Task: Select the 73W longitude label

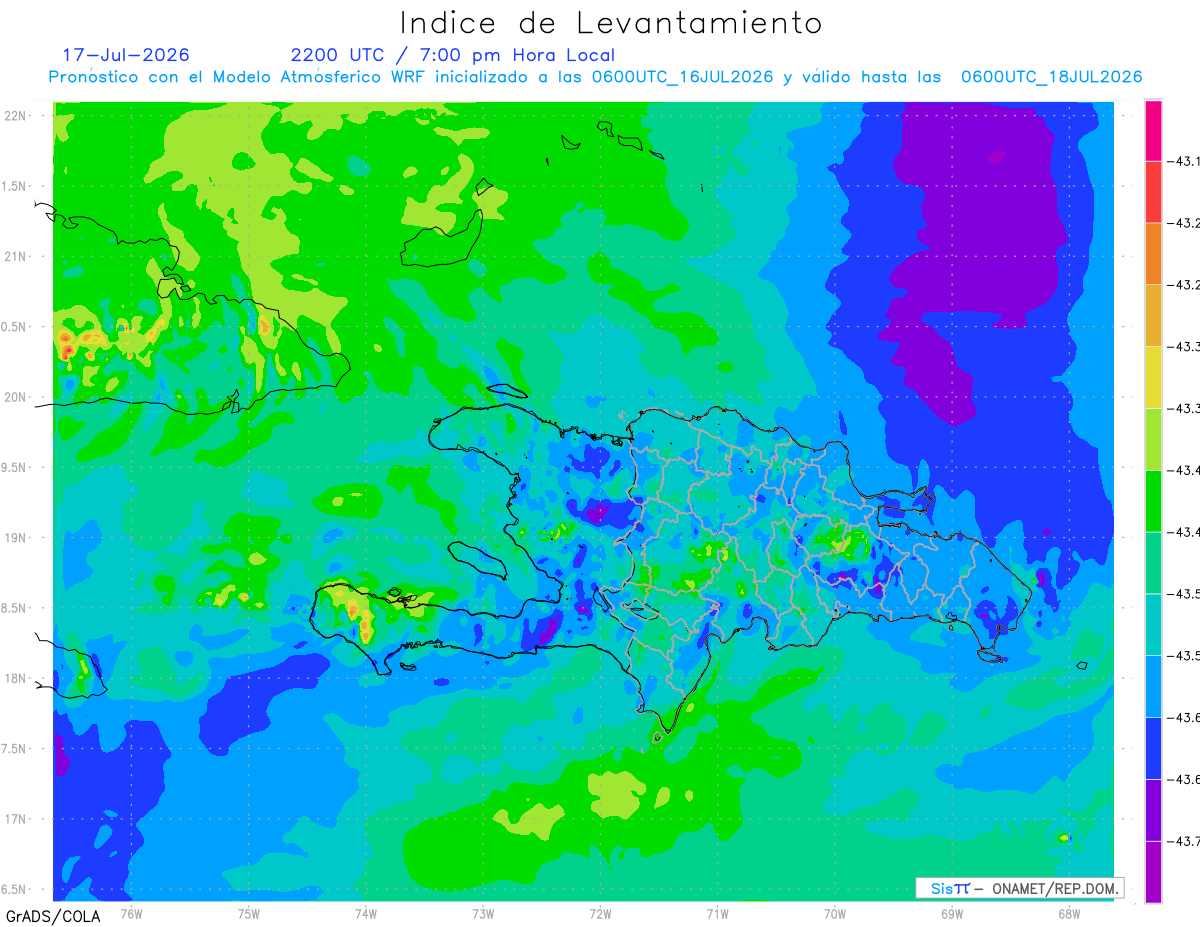Action: tap(483, 914)
